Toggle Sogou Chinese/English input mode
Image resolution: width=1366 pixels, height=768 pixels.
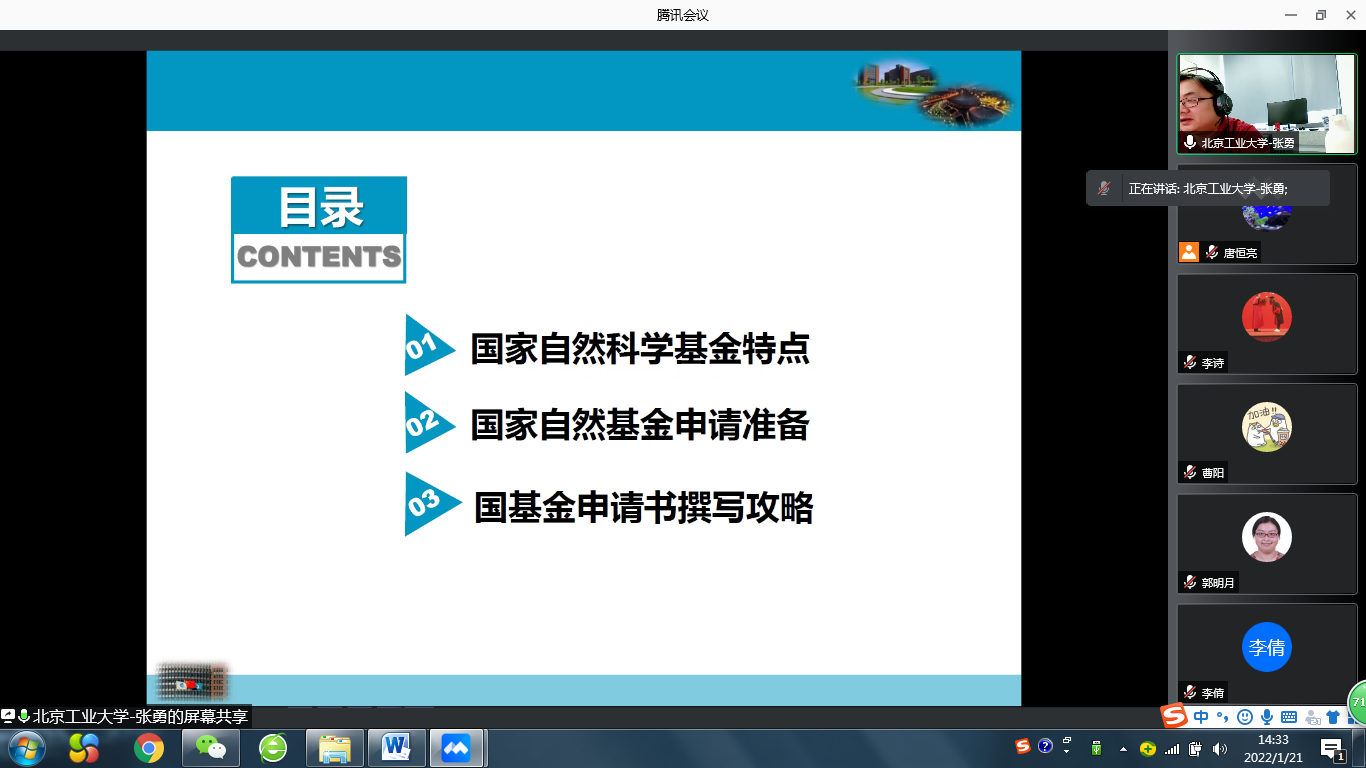pyautogui.click(x=1201, y=717)
